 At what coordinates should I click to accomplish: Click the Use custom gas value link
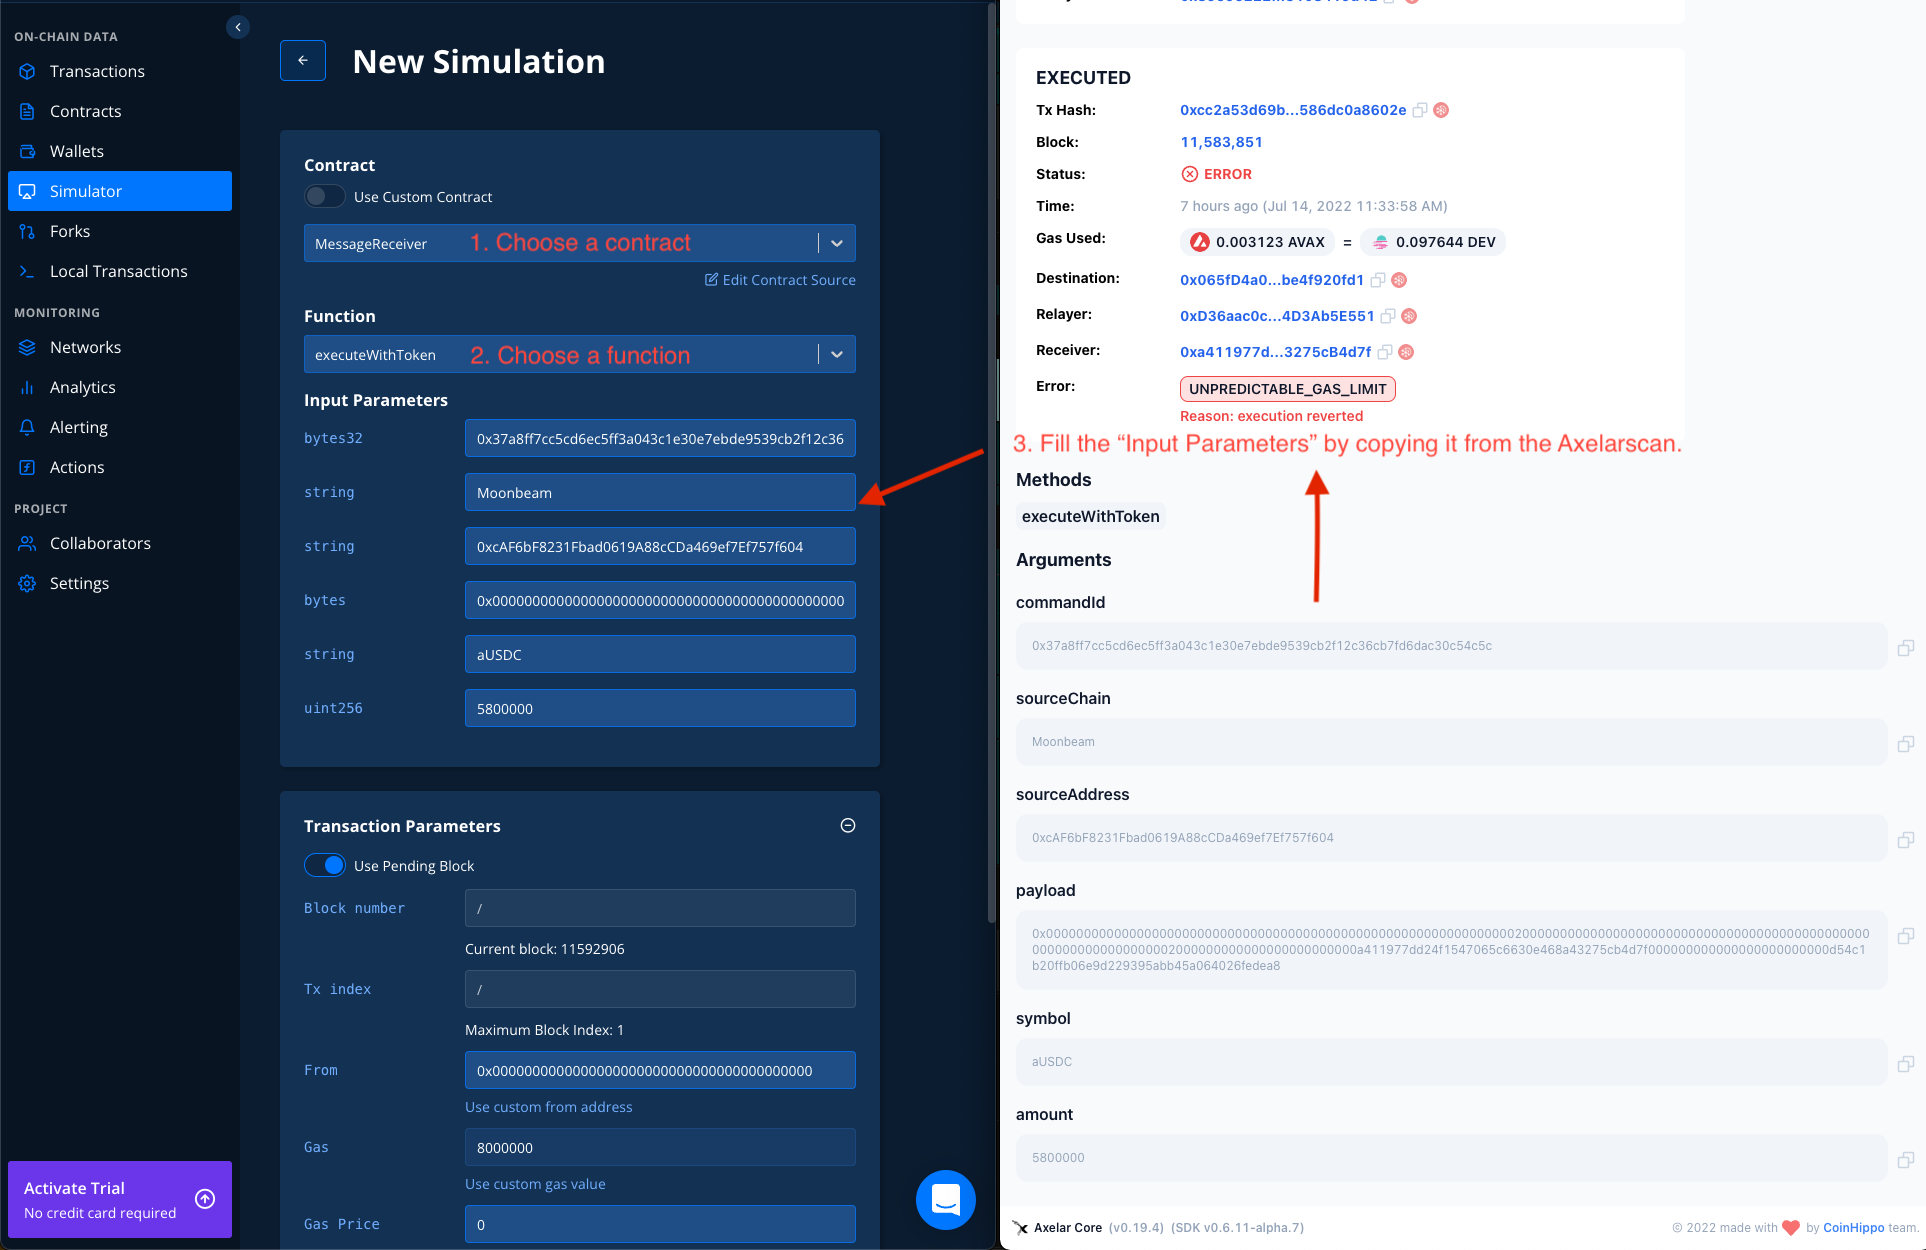click(535, 1184)
